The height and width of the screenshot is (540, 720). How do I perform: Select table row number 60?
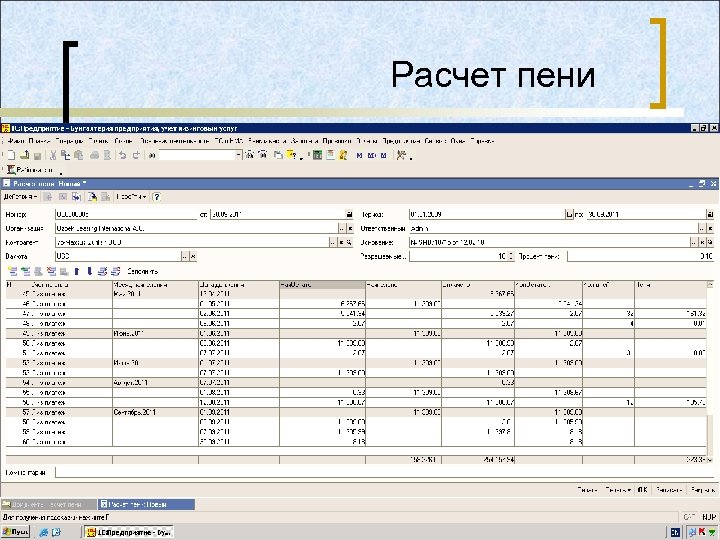(356, 442)
